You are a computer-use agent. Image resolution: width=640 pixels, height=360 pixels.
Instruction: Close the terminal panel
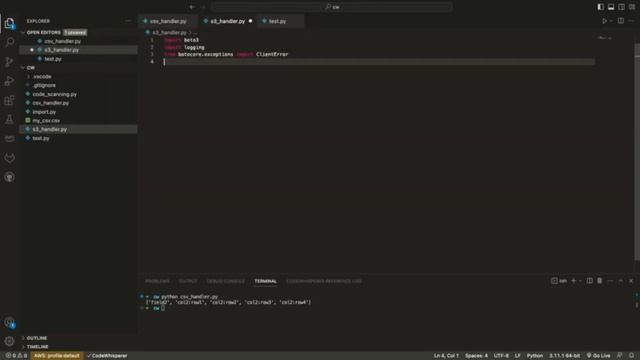(x=631, y=281)
